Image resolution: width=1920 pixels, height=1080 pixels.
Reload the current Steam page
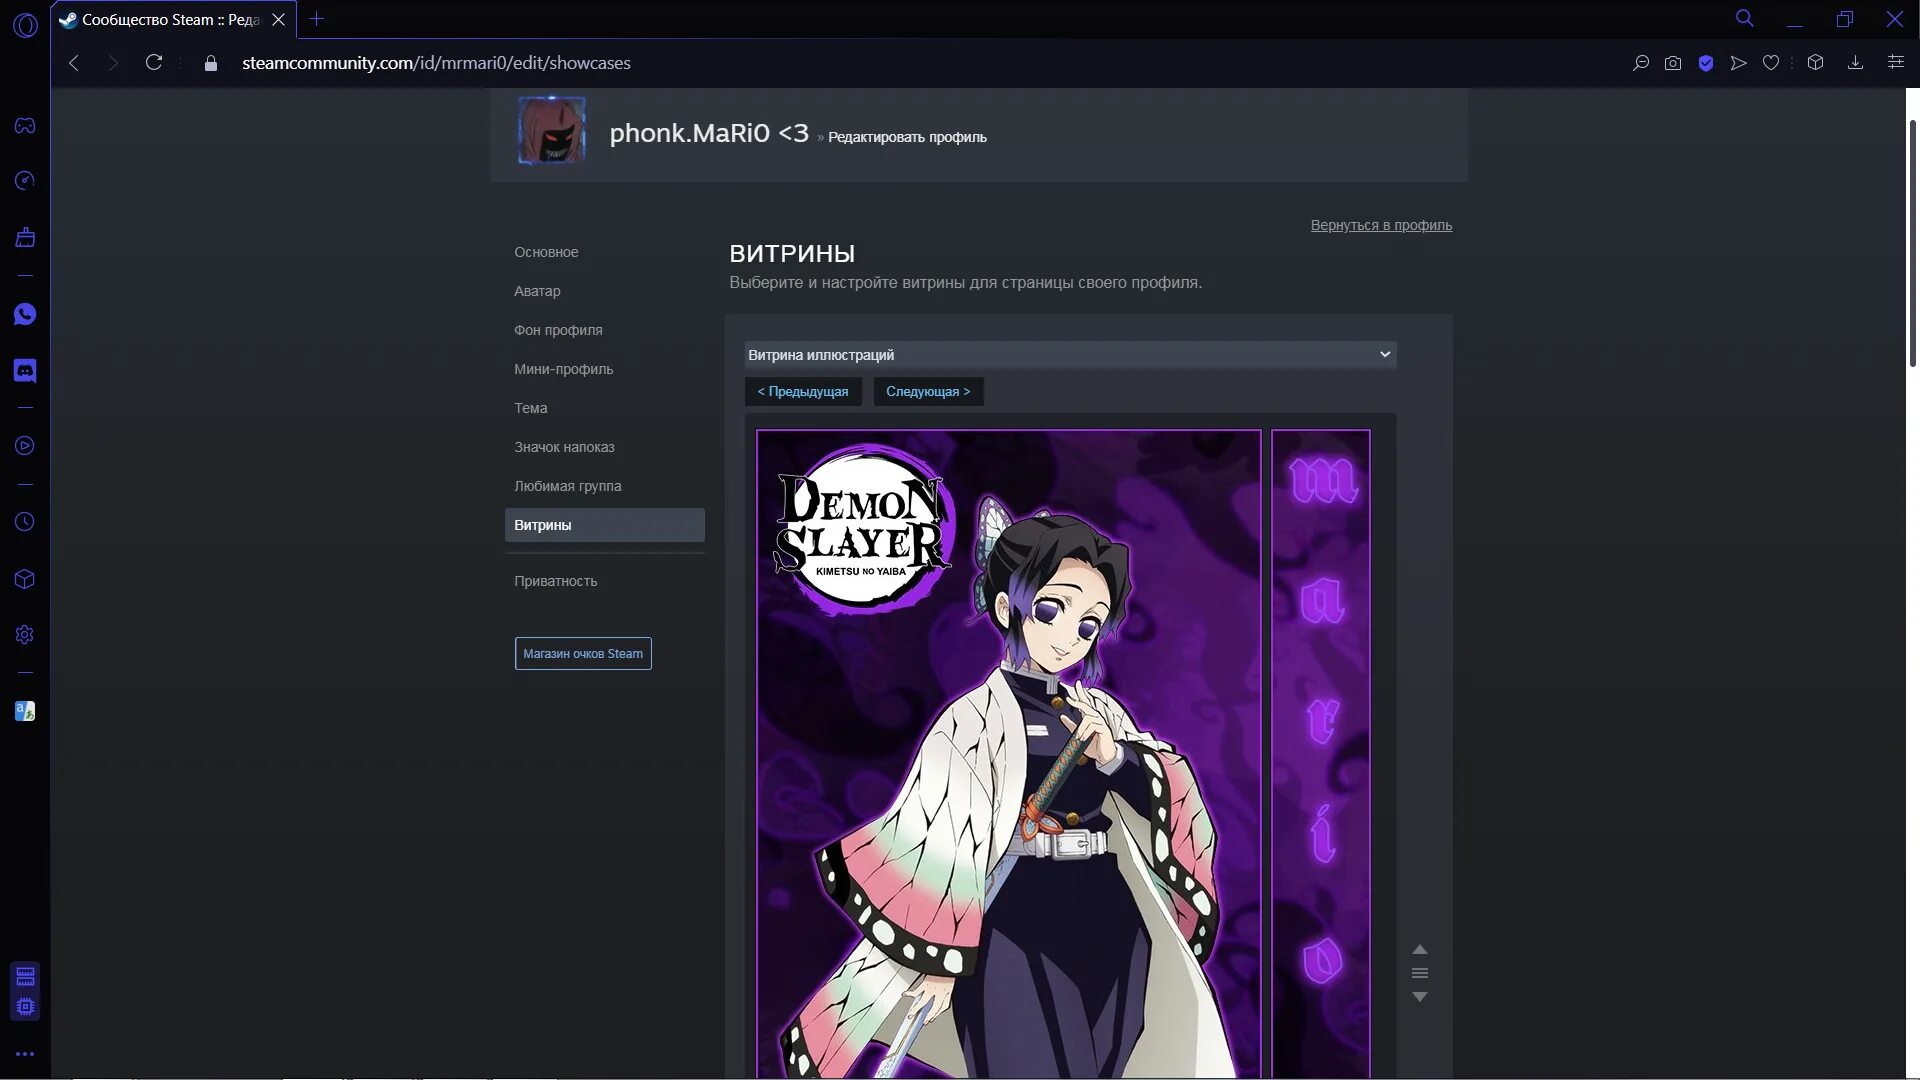click(154, 63)
